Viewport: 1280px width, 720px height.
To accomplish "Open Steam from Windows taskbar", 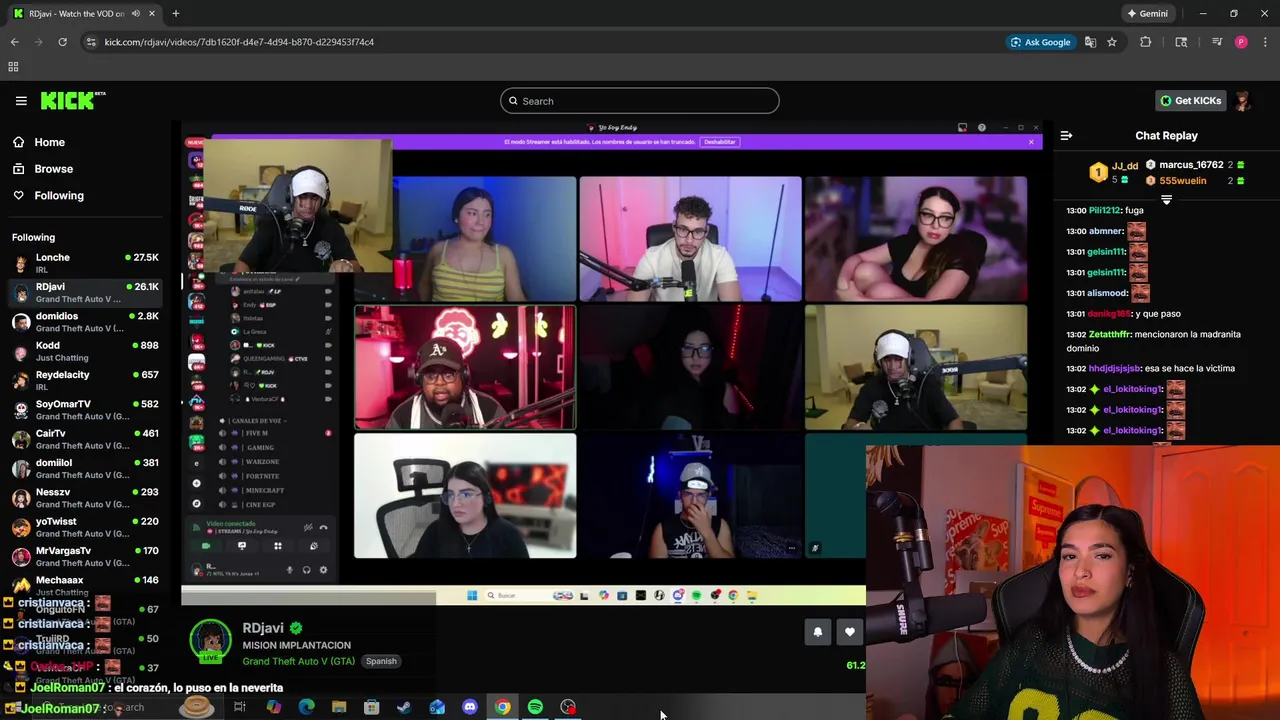I will coord(404,707).
